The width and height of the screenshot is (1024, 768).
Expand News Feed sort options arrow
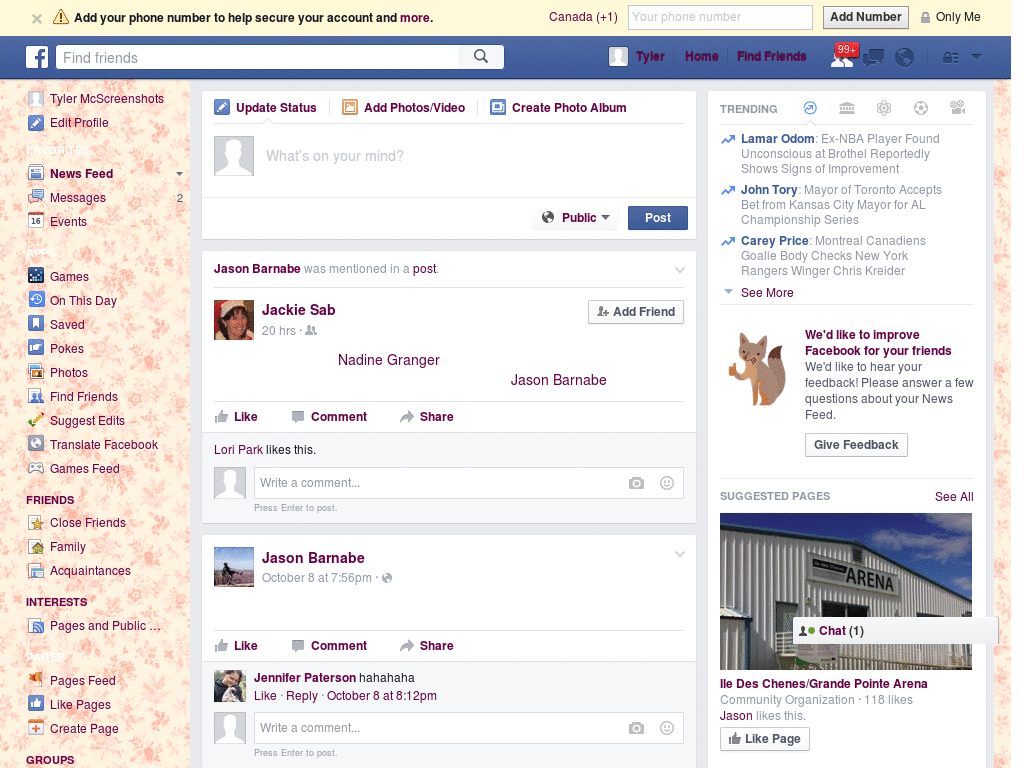coord(179,174)
